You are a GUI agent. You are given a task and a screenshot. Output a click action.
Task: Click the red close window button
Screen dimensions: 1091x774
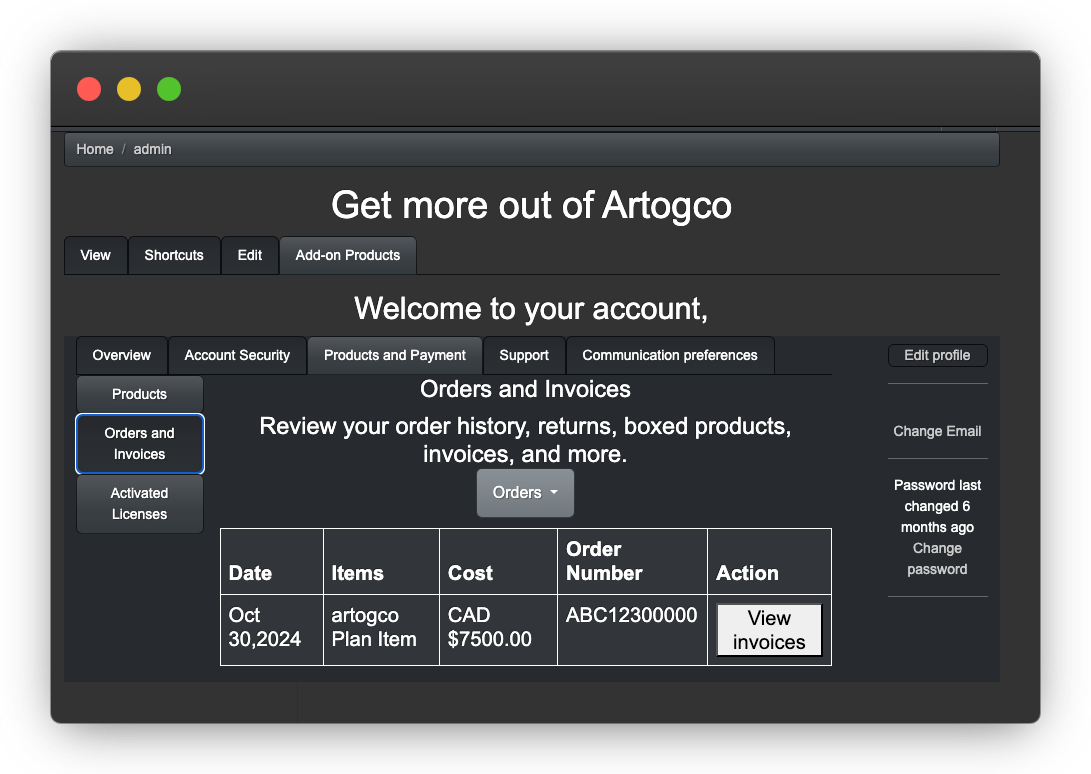click(89, 89)
